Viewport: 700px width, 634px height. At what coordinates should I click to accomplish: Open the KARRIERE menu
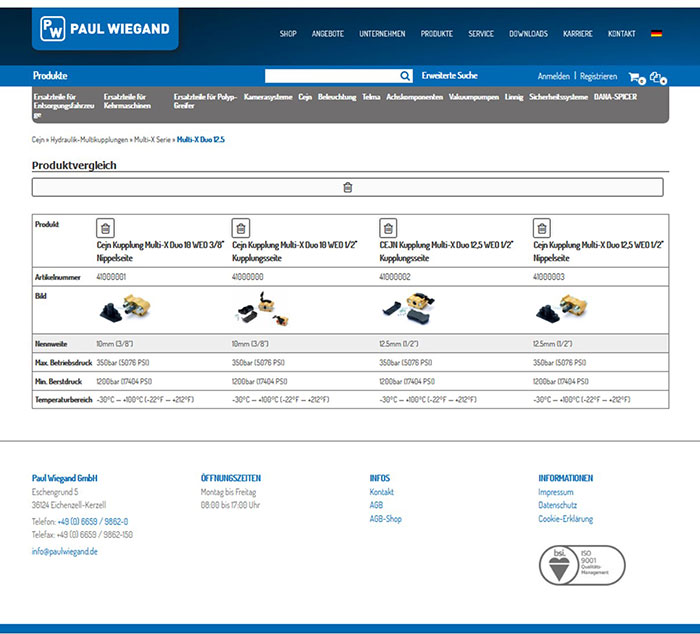pyautogui.click(x=578, y=33)
